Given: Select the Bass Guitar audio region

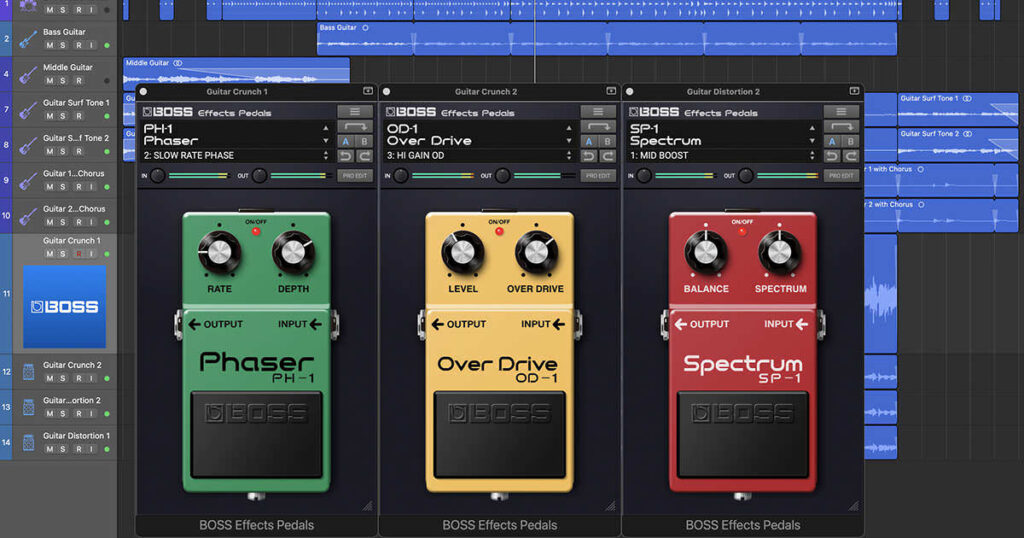Looking at the screenshot, I should click(x=607, y=39).
